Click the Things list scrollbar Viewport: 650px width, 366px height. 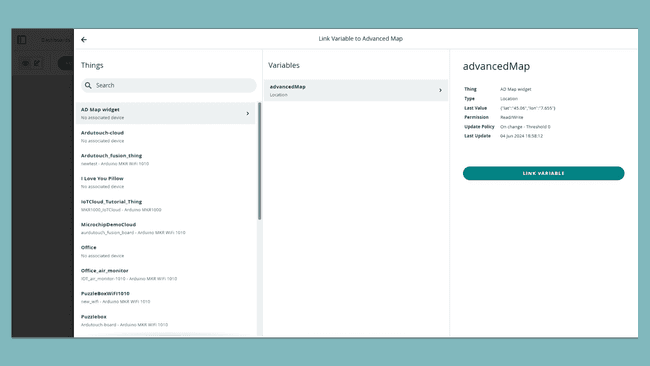click(x=260, y=161)
